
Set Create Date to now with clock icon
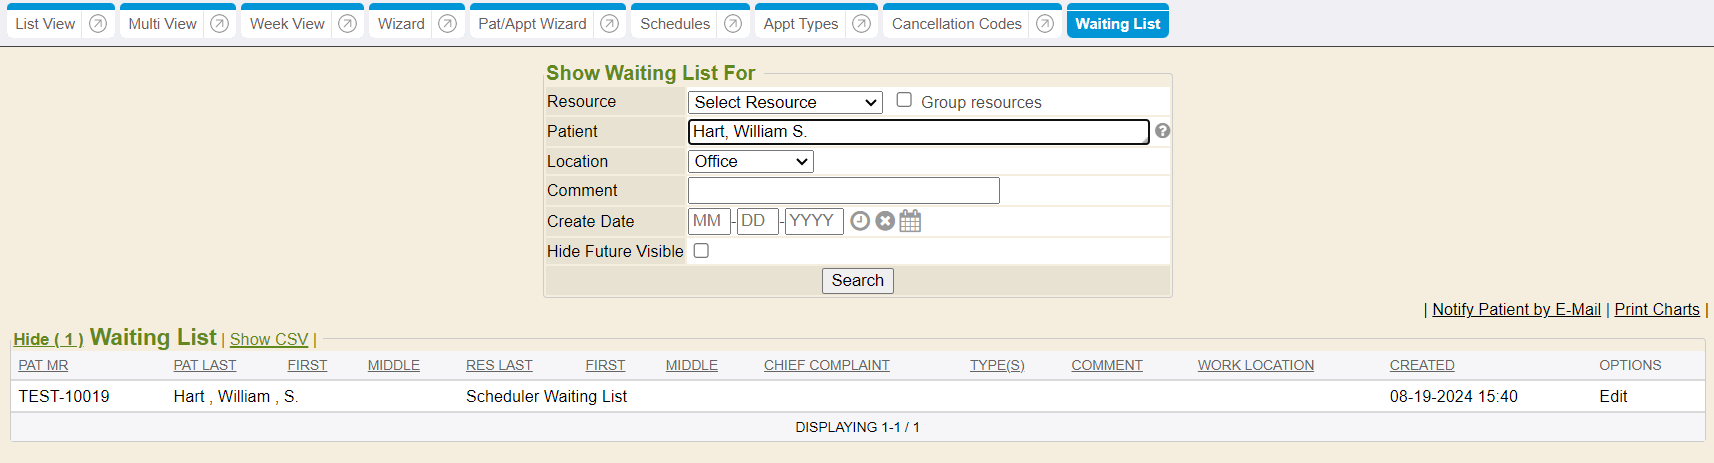tap(860, 221)
